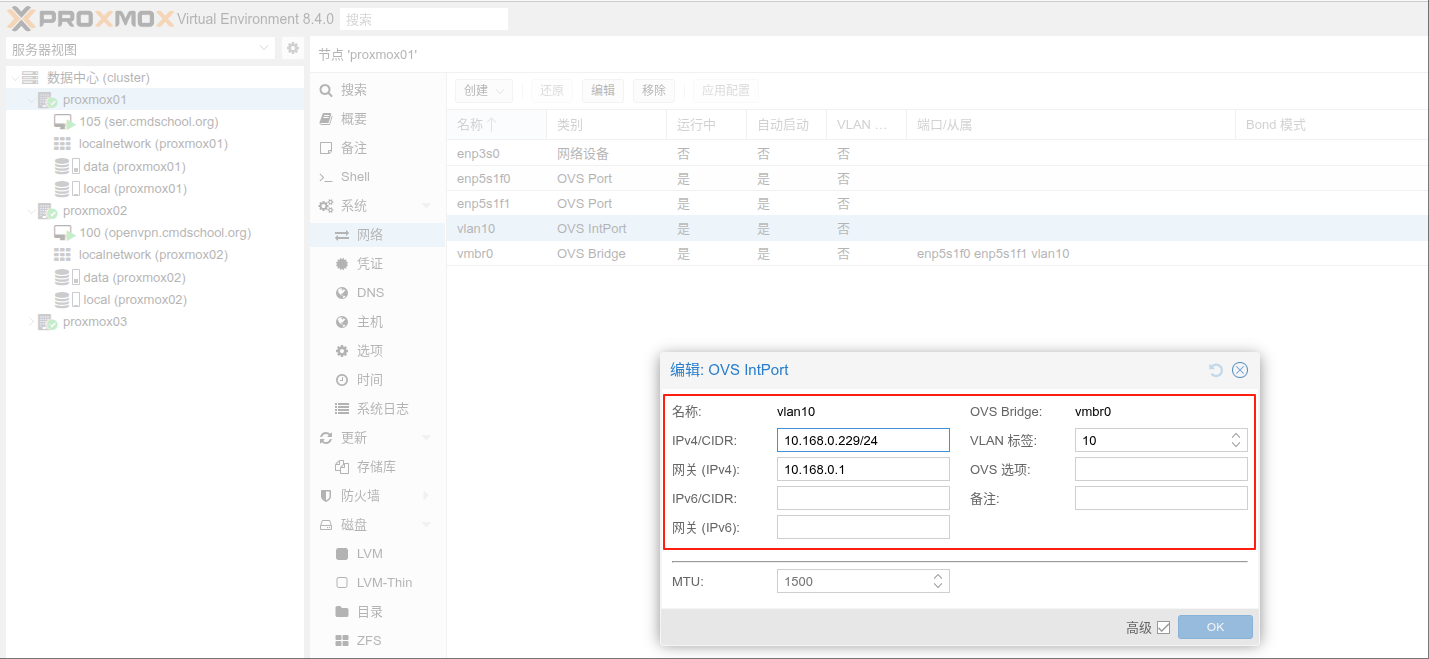Click proxmox03 node server icon
This screenshot has width=1429, height=659.
[x=47, y=322]
